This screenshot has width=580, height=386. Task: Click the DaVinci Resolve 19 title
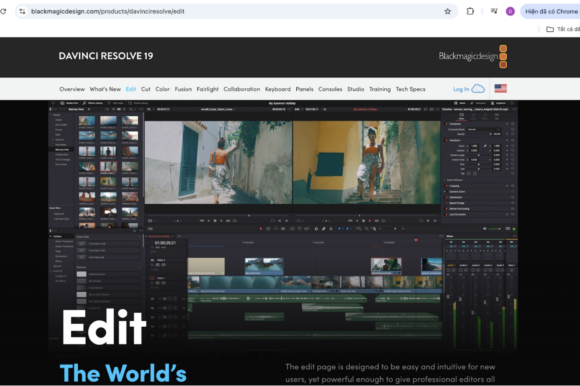tap(106, 56)
